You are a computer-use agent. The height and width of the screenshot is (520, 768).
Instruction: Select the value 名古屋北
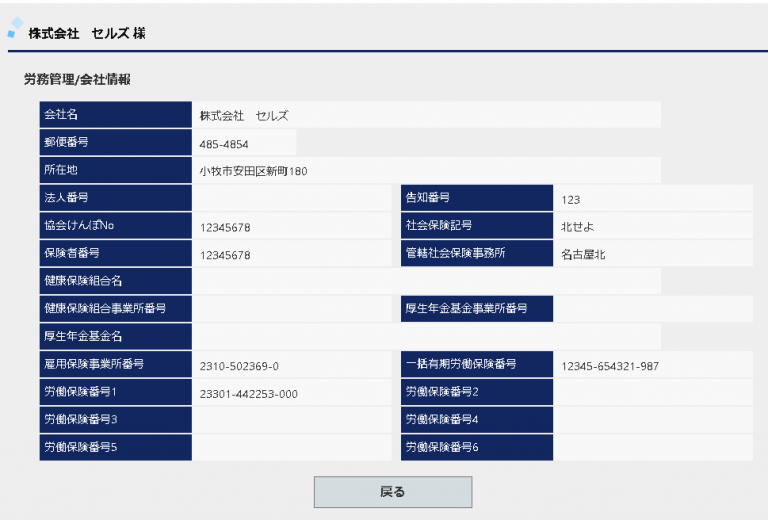(x=583, y=255)
